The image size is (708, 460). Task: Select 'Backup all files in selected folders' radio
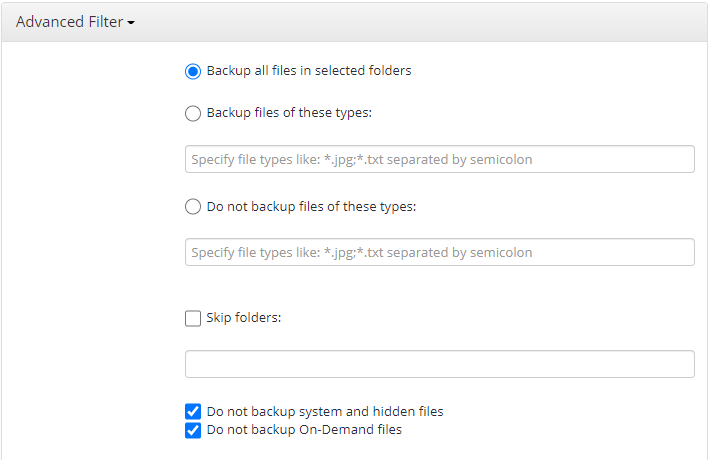(x=193, y=71)
